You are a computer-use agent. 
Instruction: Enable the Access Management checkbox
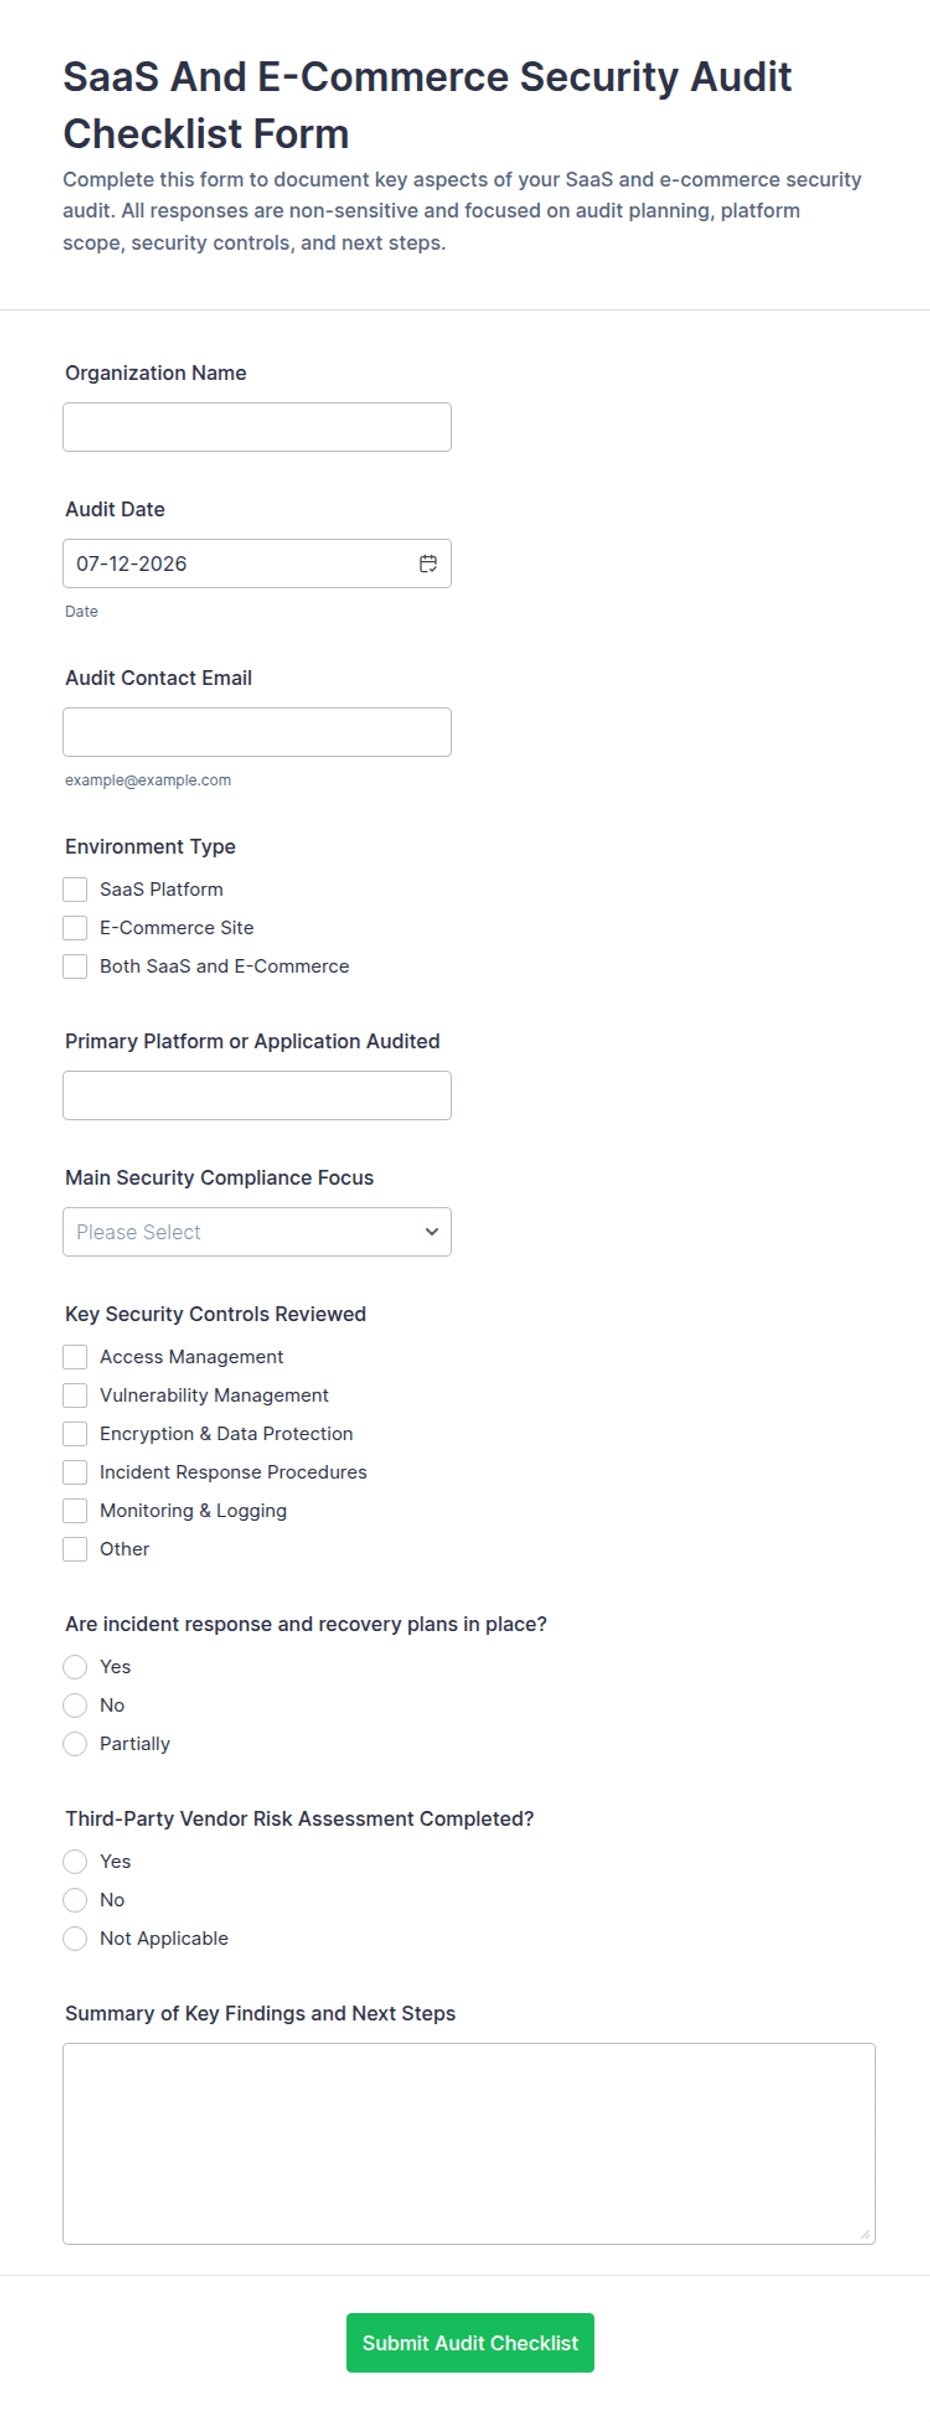75,1357
